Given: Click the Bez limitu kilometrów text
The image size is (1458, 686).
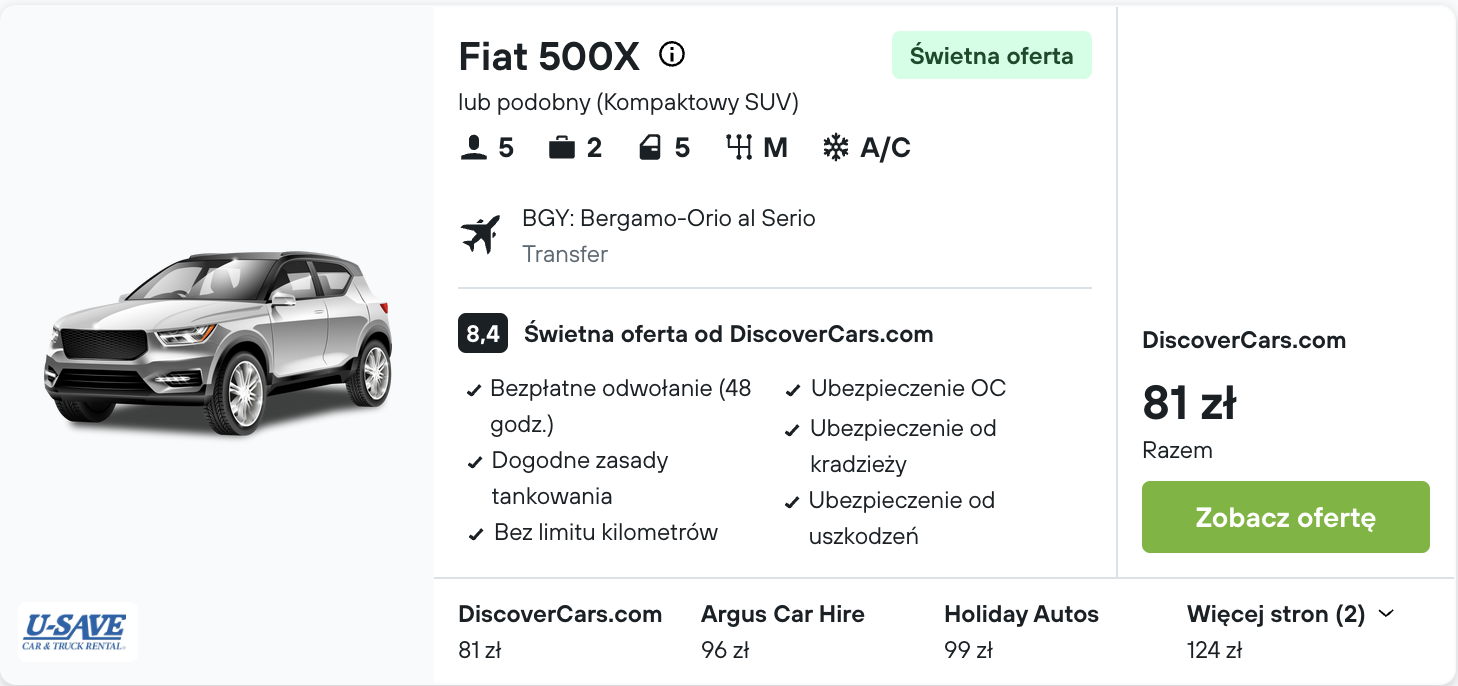Looking at the screenshot, I should (606, 532).
